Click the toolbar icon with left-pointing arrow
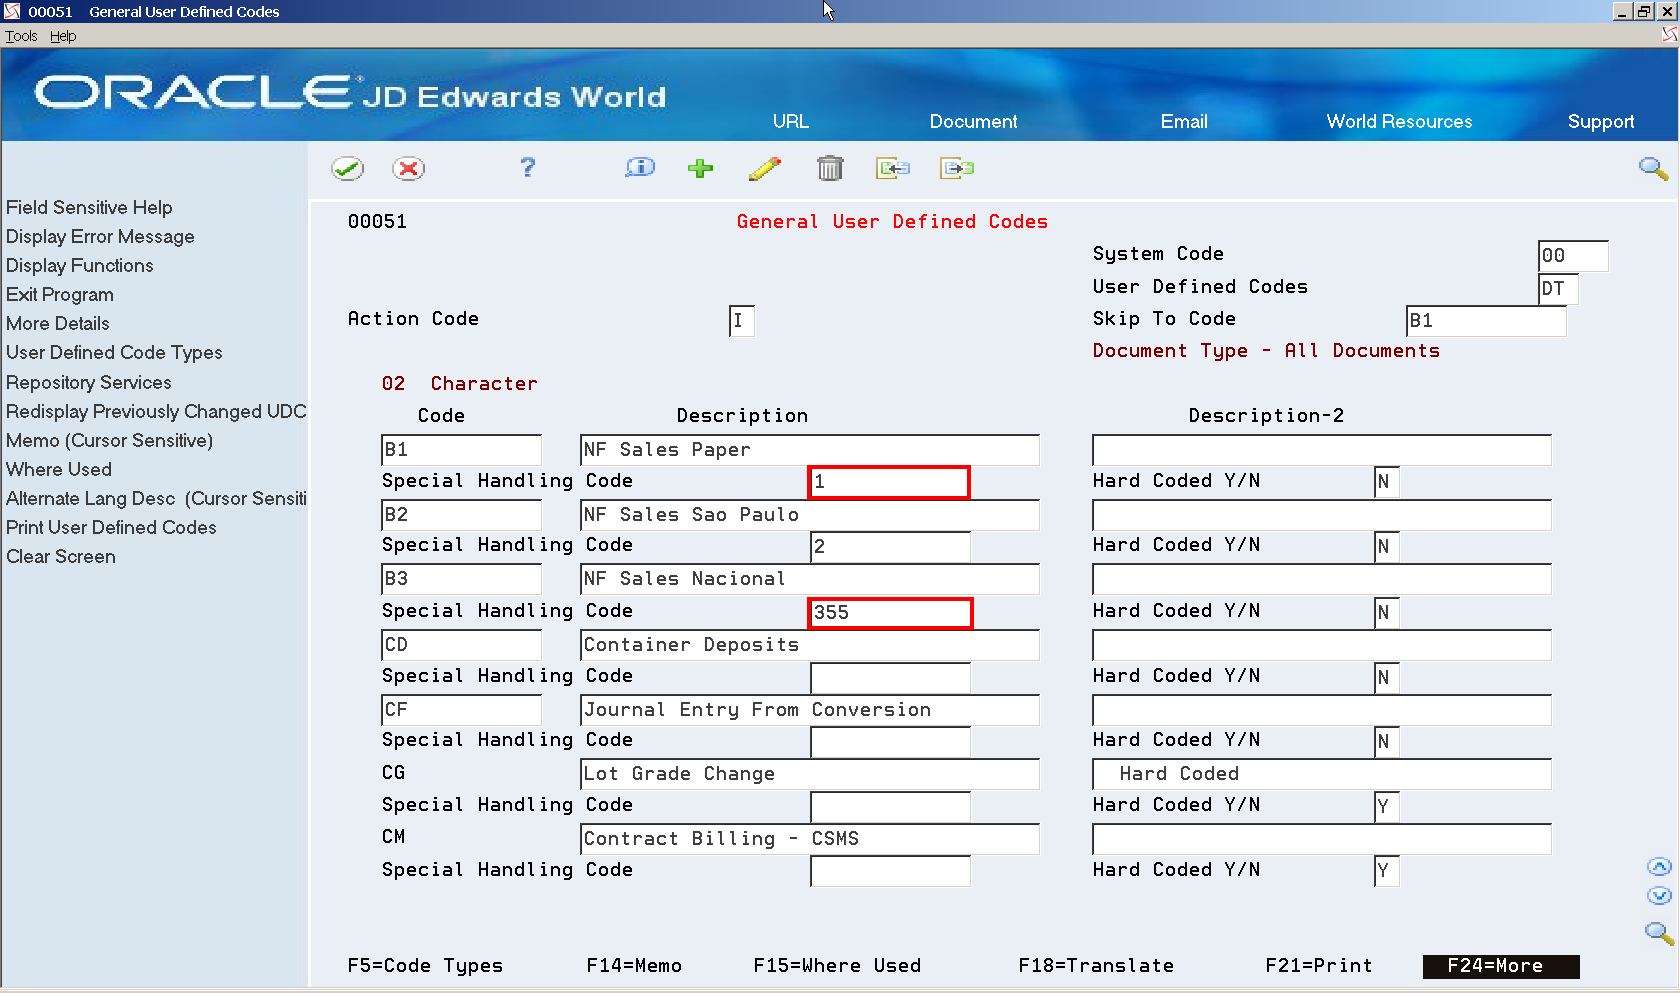 point(893,168)
